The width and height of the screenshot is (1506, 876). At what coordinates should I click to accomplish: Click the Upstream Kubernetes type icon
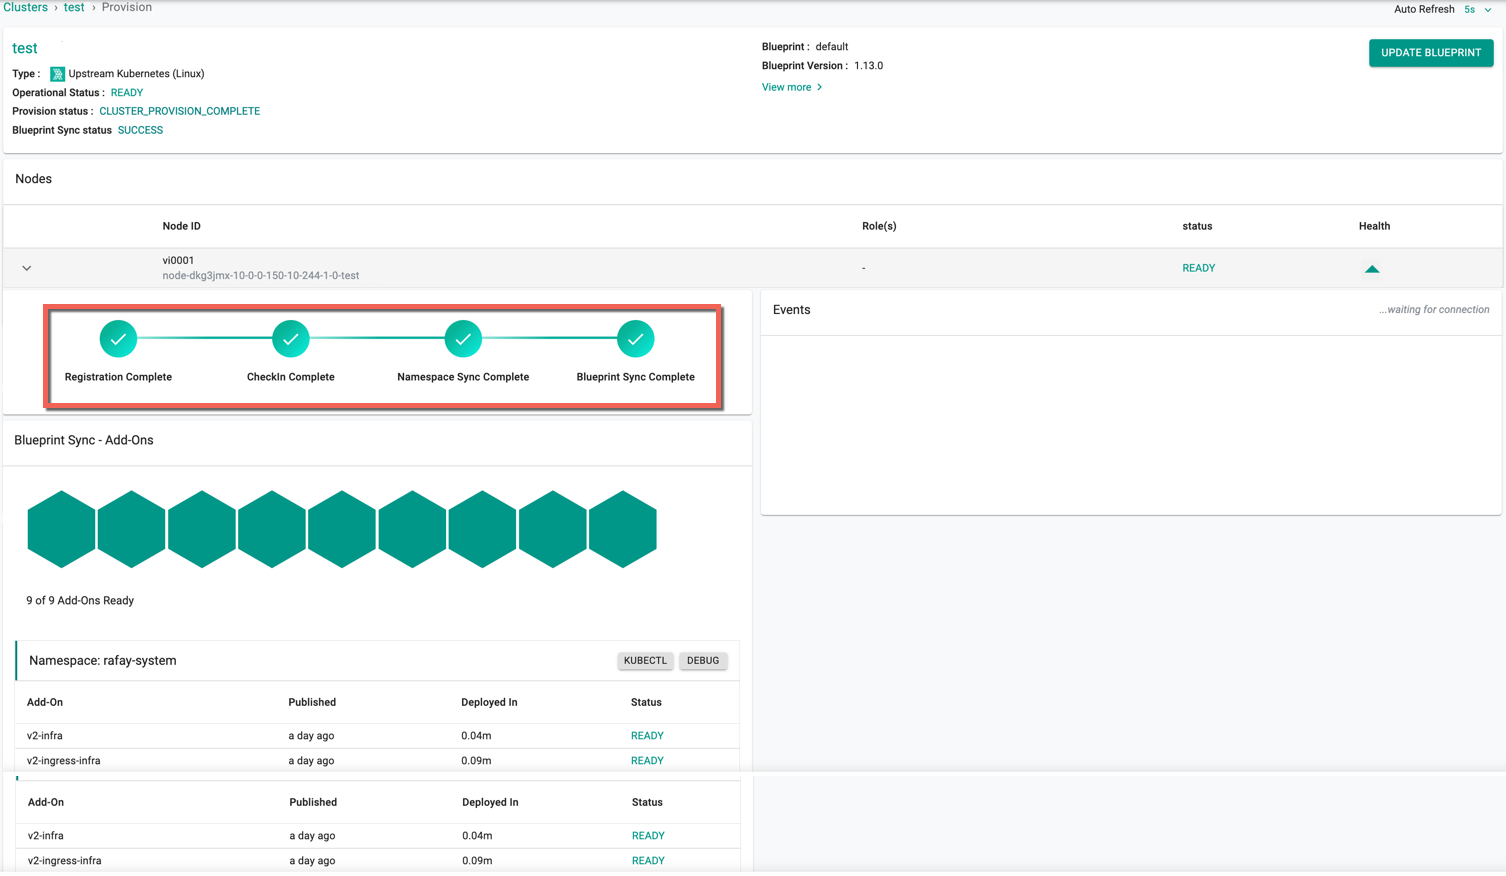(x=57, y=74)
